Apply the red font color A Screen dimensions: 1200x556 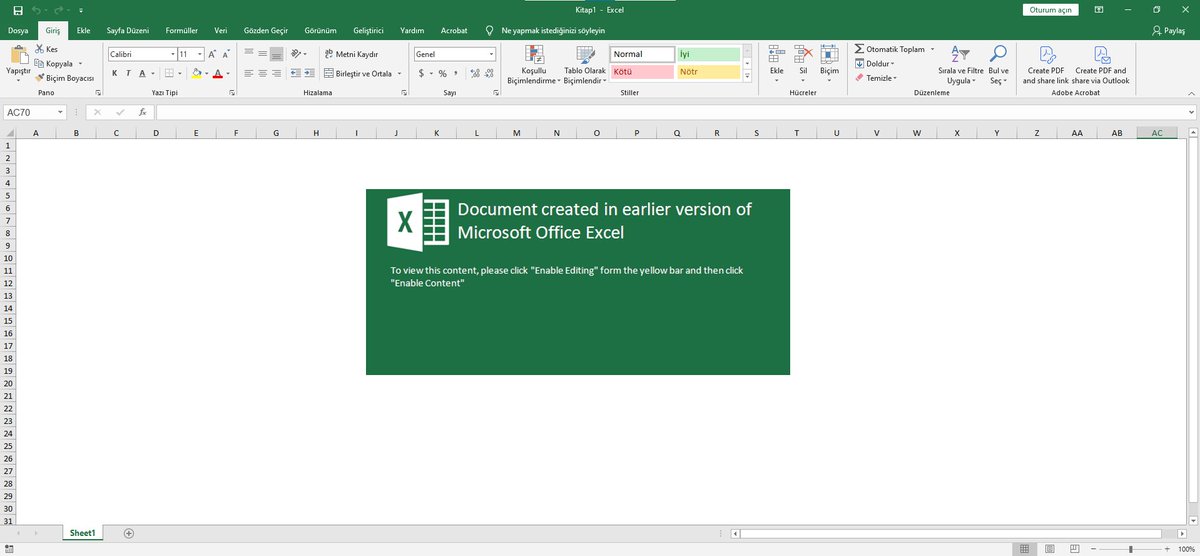(217, 73)
